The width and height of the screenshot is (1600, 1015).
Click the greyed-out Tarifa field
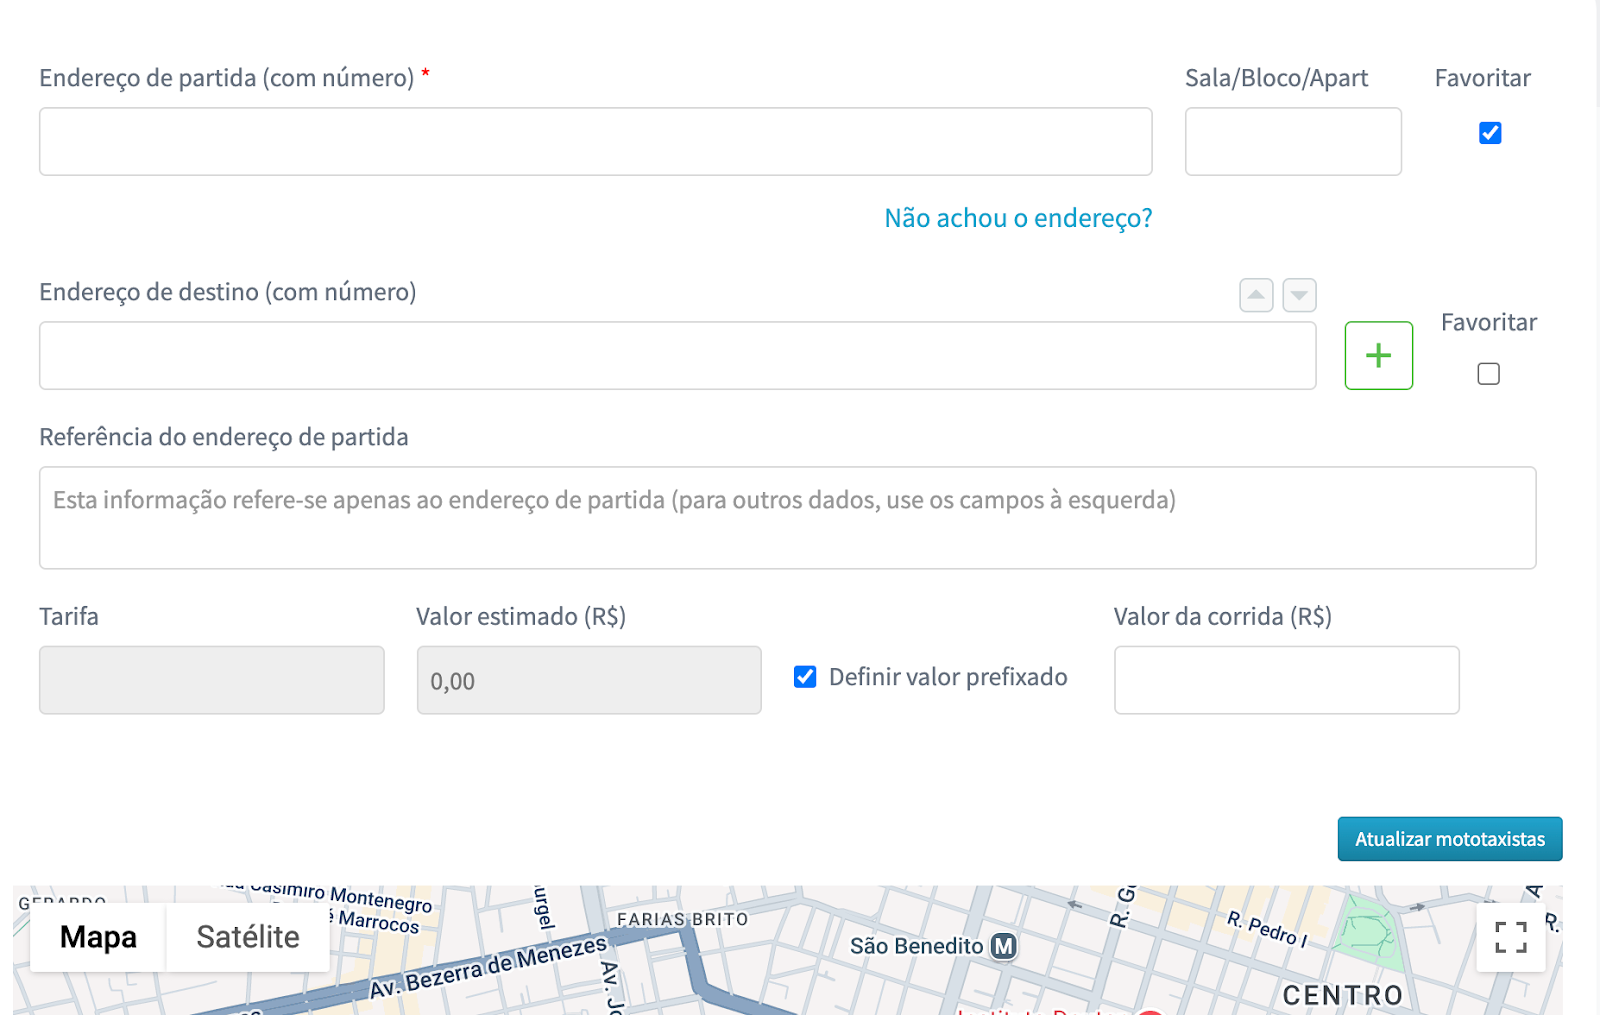(x=211, y=680)
